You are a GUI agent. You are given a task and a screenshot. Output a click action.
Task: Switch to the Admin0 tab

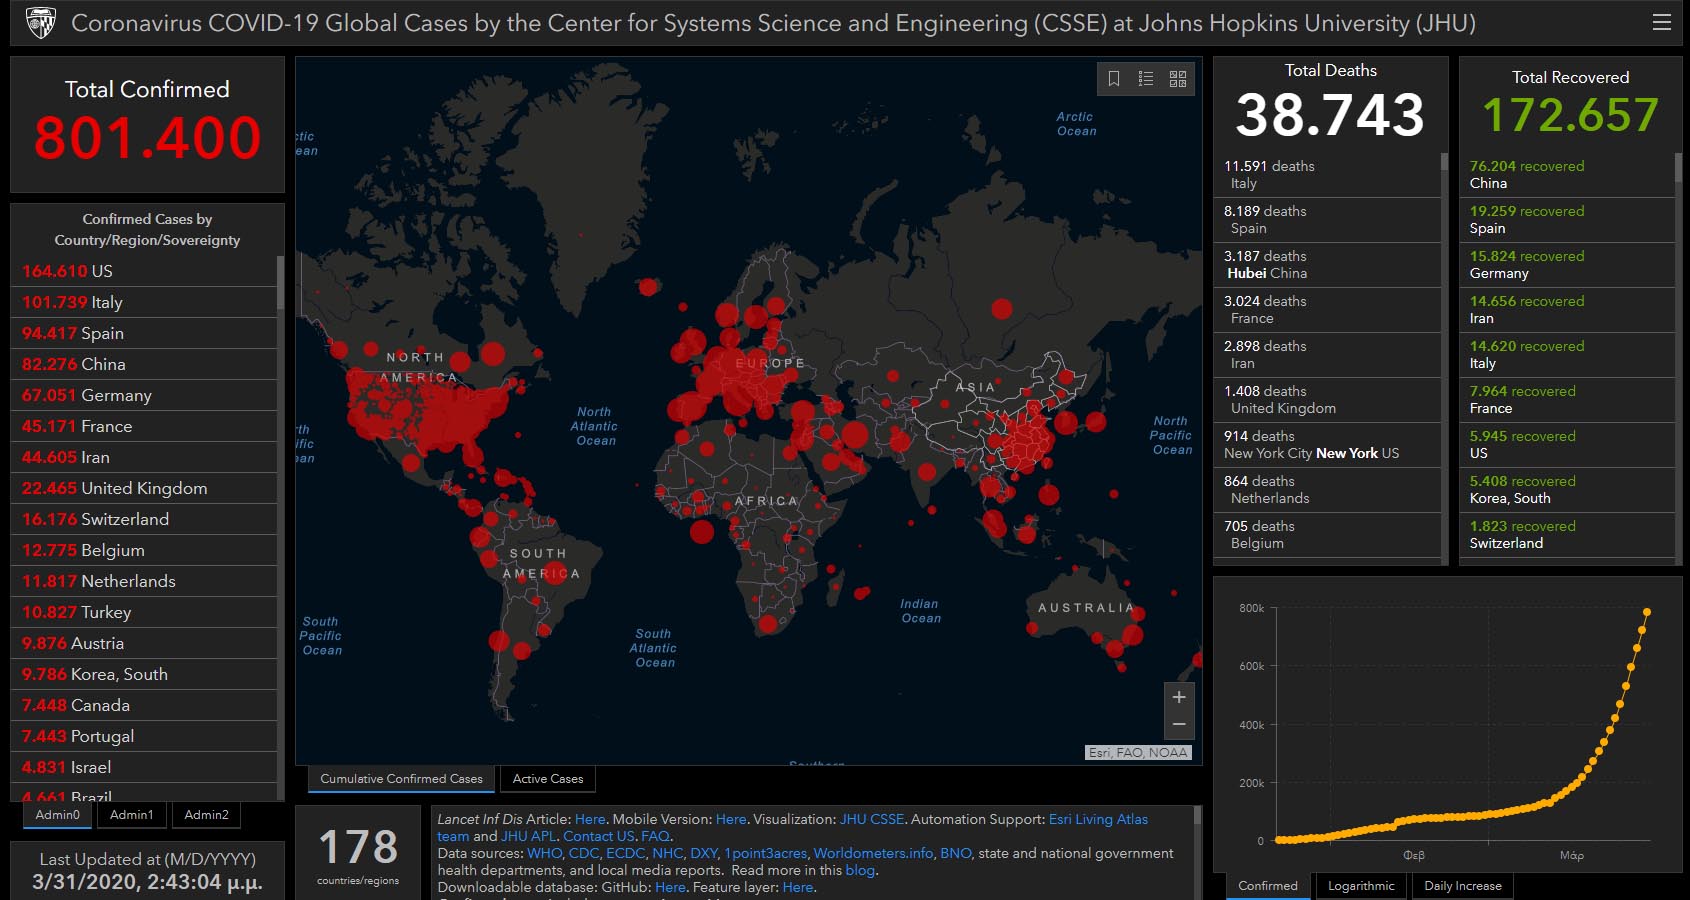point(58,815)
